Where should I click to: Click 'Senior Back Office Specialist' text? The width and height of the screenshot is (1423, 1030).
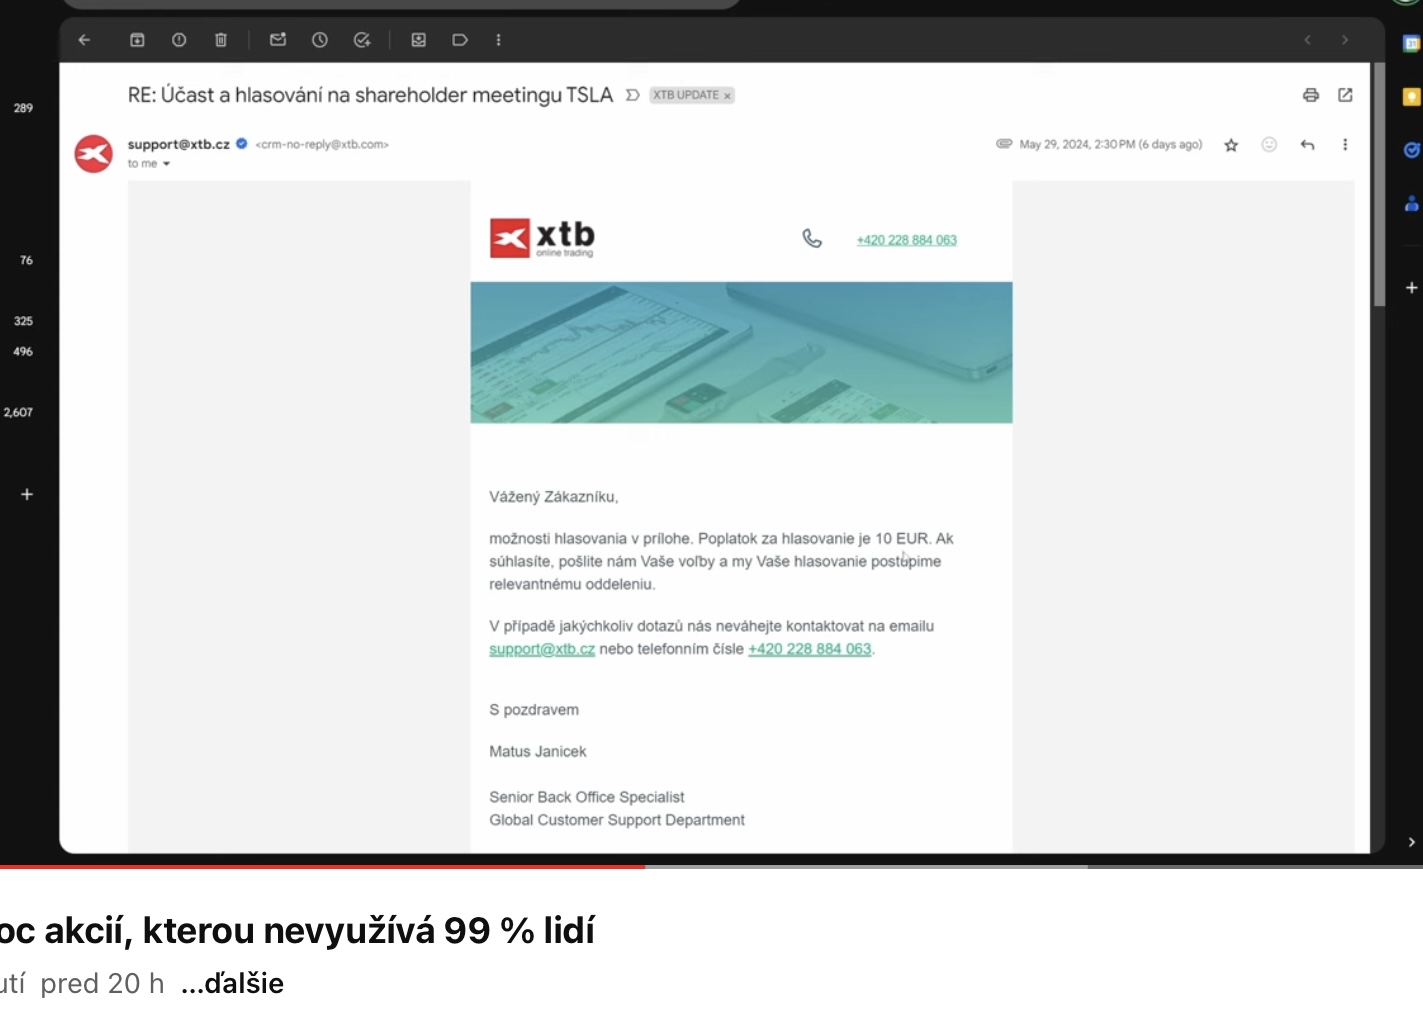coord(587,797)
